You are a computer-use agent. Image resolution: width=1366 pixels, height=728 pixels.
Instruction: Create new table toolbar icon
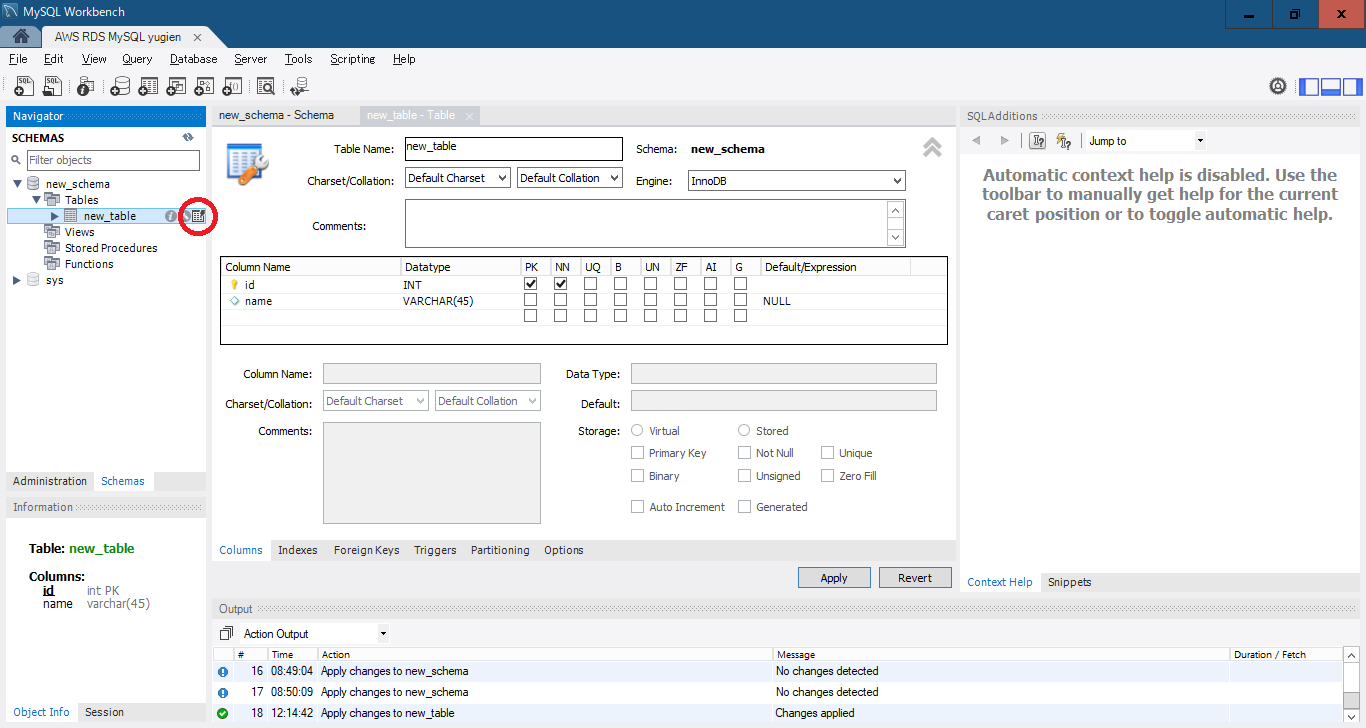tap(148, 86)
